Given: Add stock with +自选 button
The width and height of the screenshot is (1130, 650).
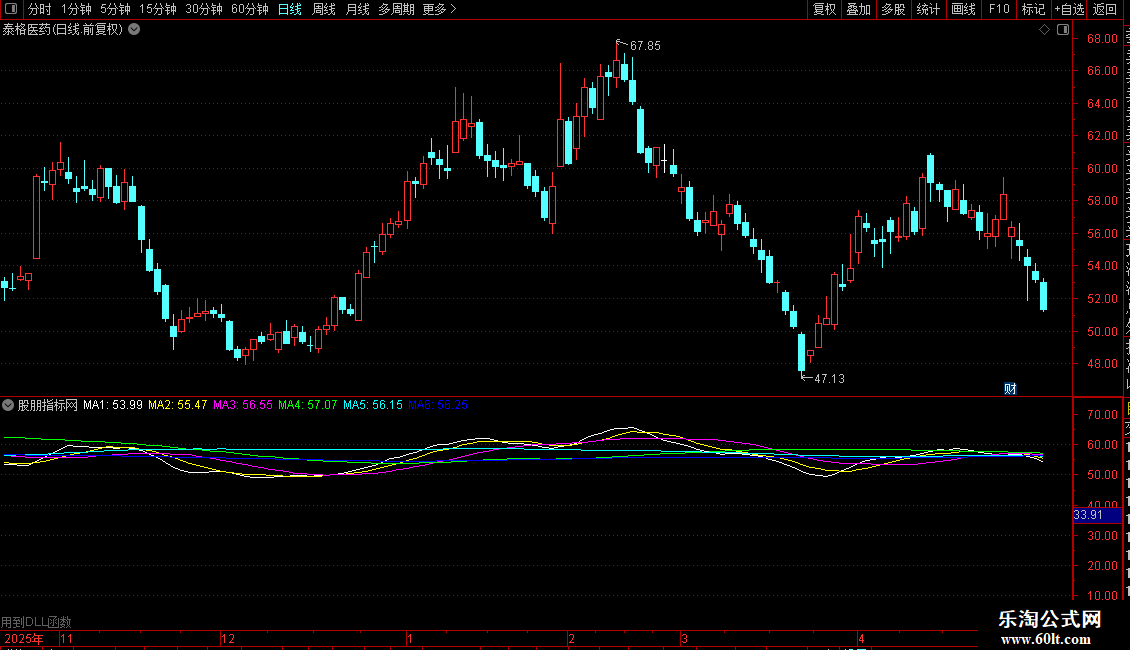Looking at the screenshot, I should coord(1069,9).
